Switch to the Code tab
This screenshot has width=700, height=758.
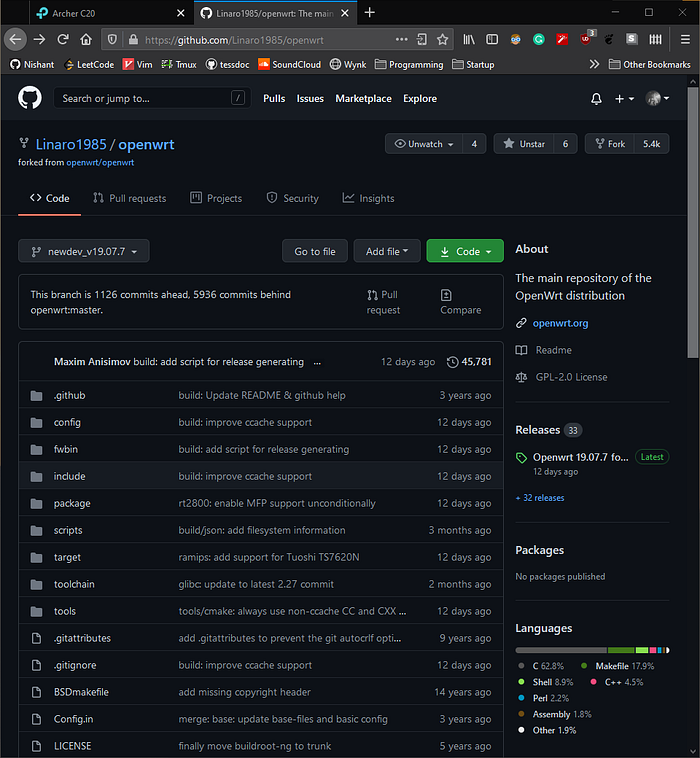pos(49,198)
